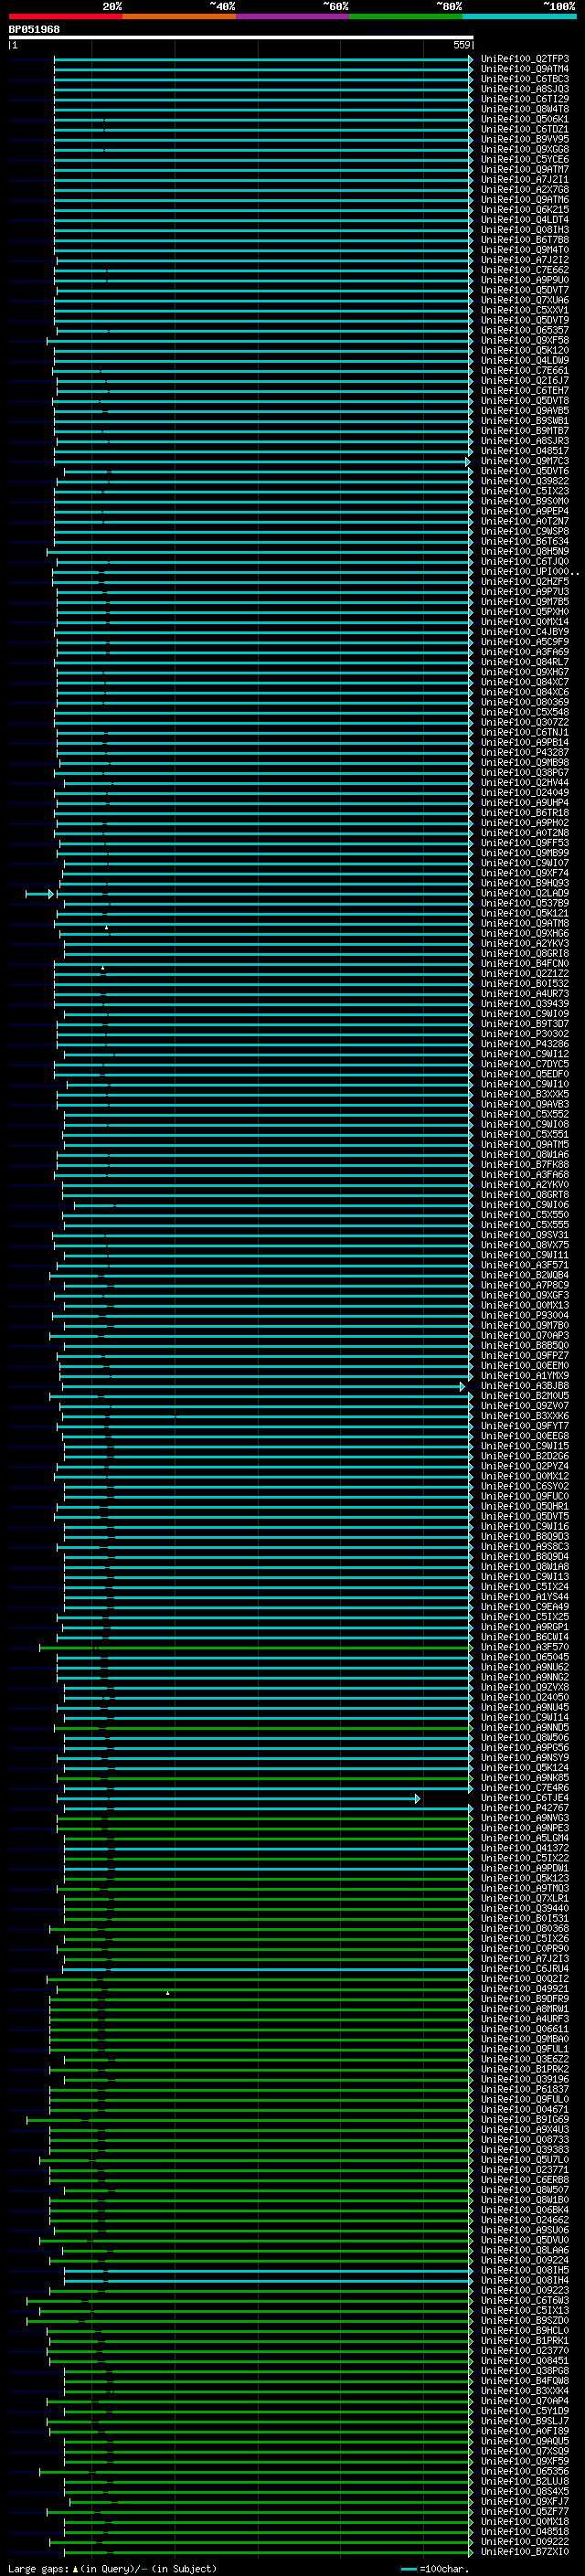The width and height of the screenshot is (585, 2576).
Task: Click the UniRef100_Q9SV31 label
Action: click(x=524, y=1236)
